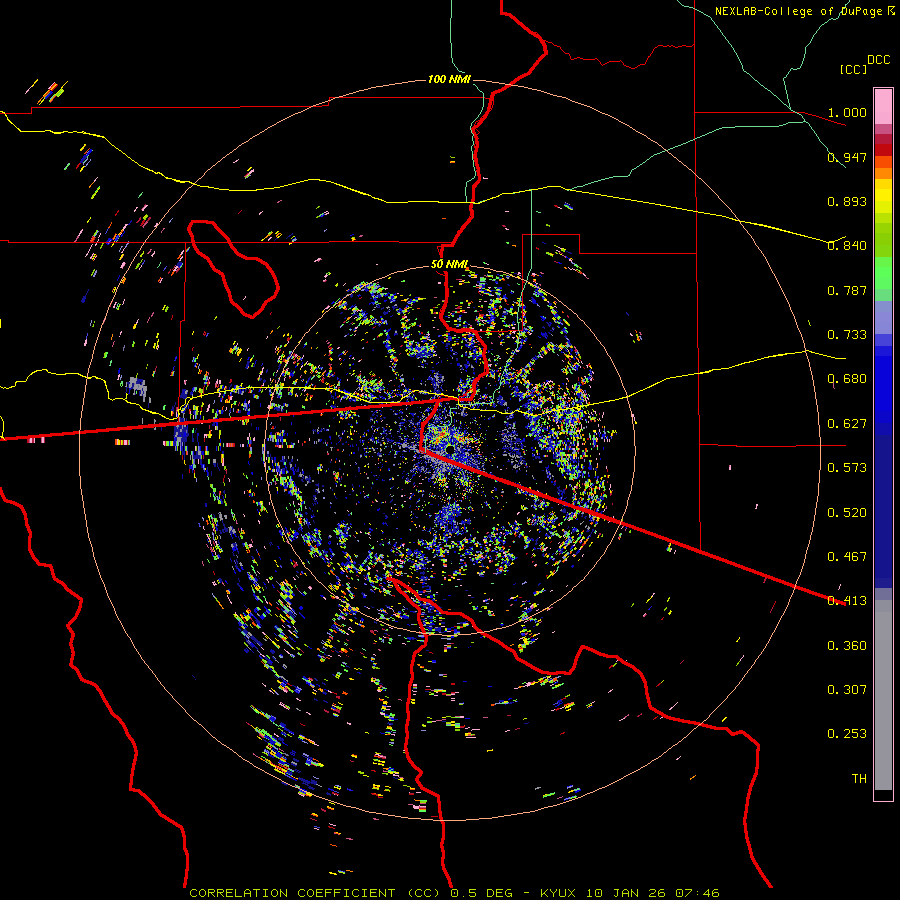This screenshot has height=900, width=900.
Task: Click the 50 NMI range ring label
Action: tap(449, 265)
